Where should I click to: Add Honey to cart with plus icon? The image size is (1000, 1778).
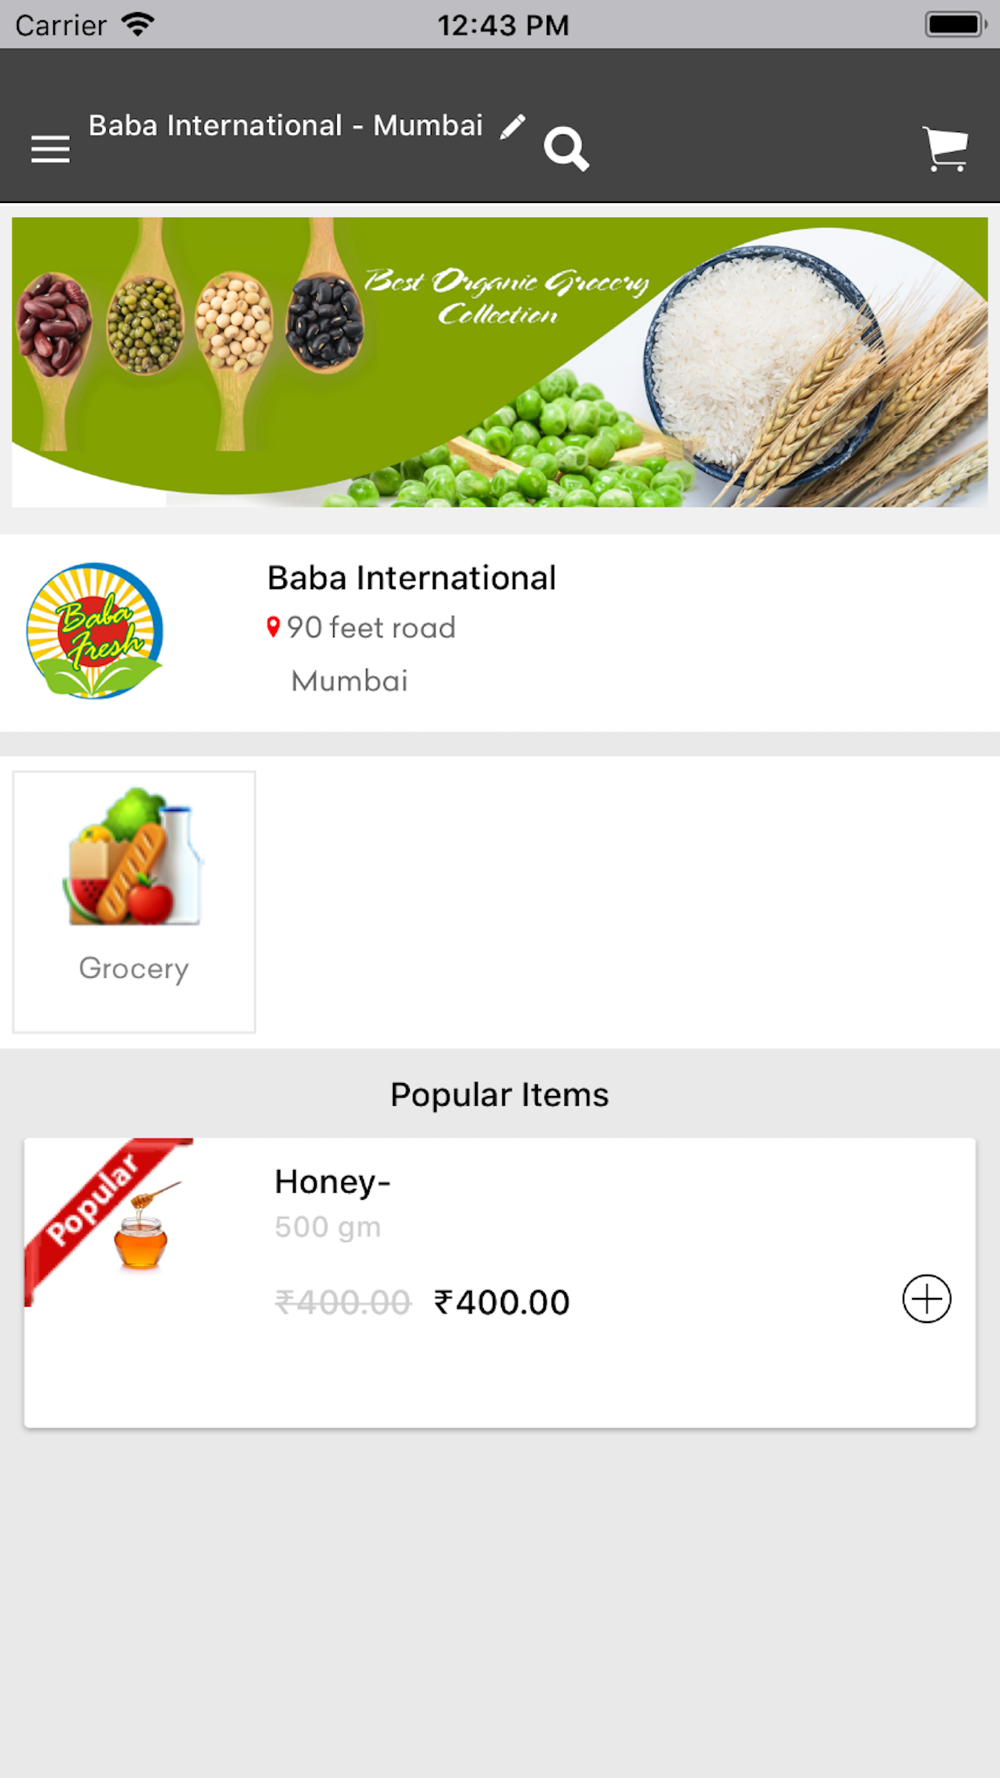click(x=927, y=1299)
